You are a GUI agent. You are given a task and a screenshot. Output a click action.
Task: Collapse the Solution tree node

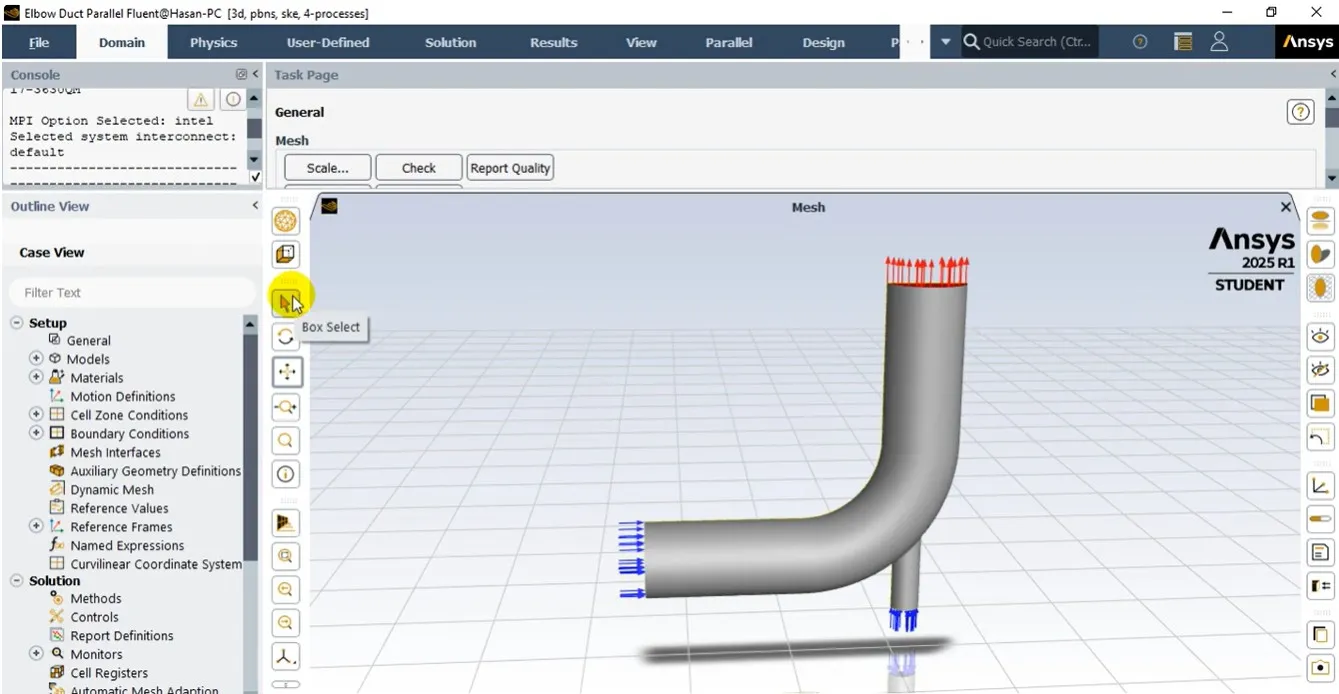(x=17, y=581)
